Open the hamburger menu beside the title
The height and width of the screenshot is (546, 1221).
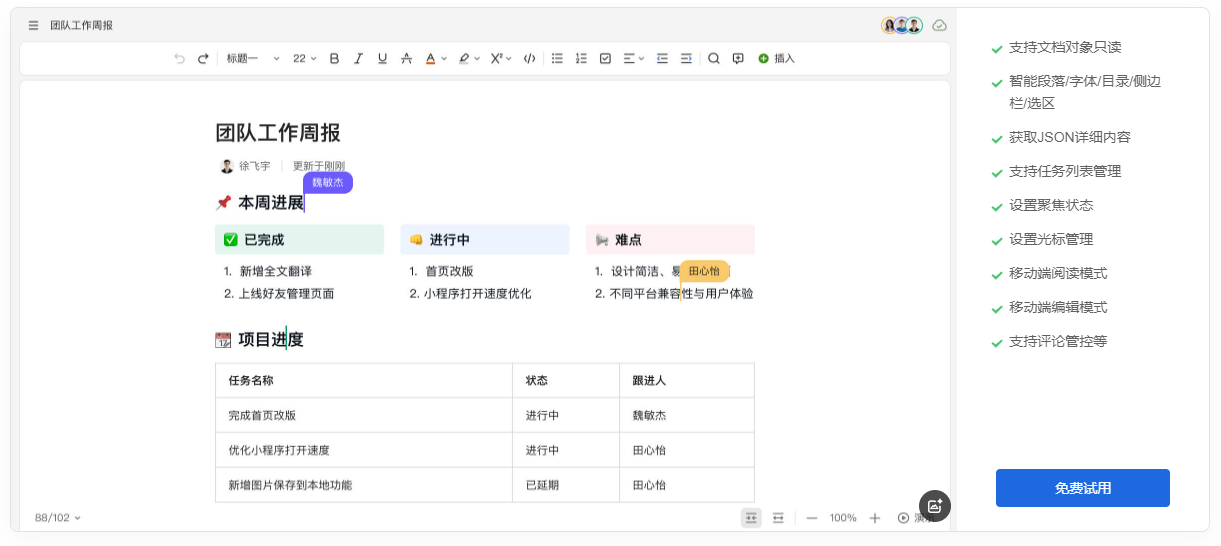(x=34, y=25)
